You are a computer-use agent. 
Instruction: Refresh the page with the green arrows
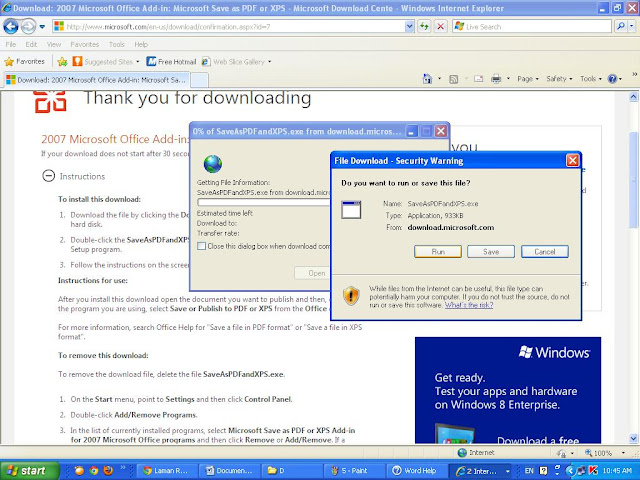point(424,27)
